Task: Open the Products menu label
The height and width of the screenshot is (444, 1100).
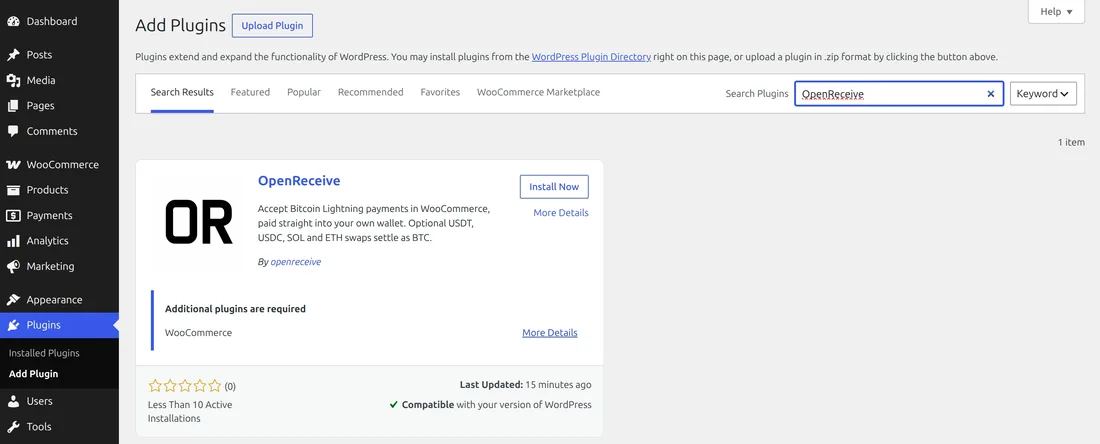Action: pos(48,190)
